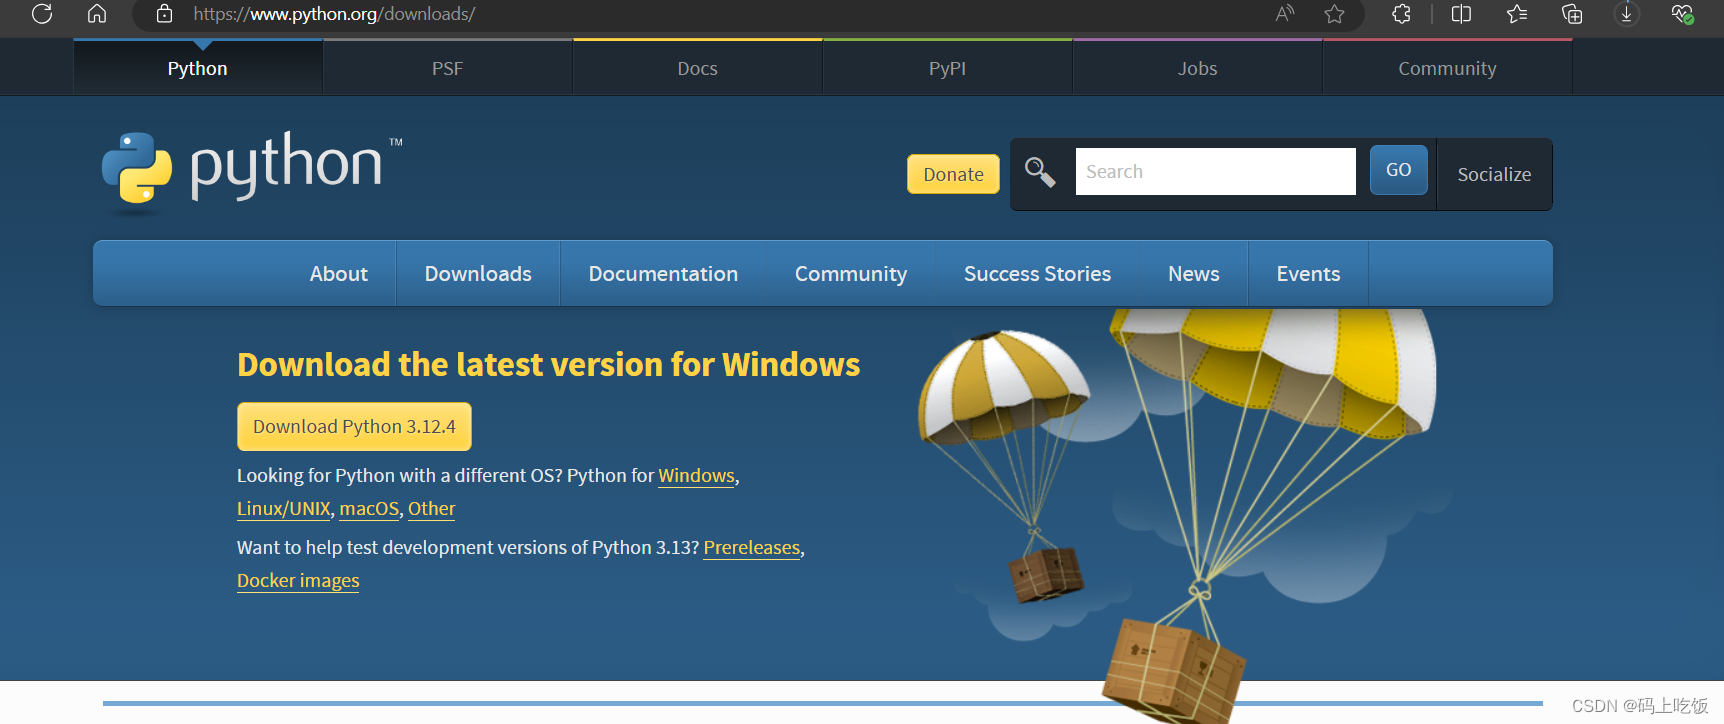
Task: Show browser Downloads icon
Action: tap(1627, 14)
